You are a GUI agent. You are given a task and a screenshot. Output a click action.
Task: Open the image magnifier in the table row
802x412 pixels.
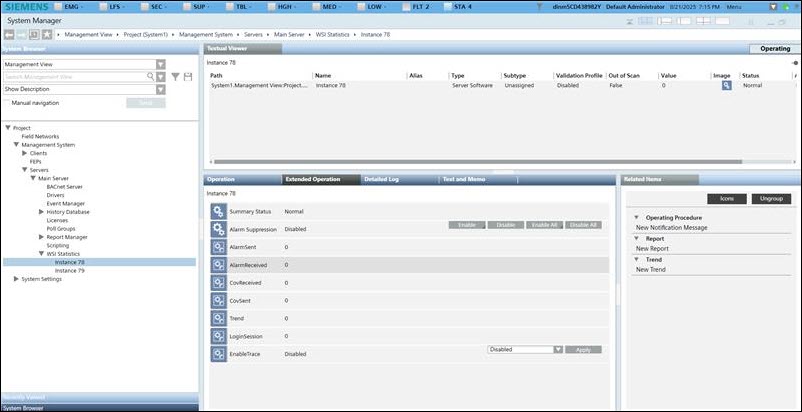[x=726, y=86]
